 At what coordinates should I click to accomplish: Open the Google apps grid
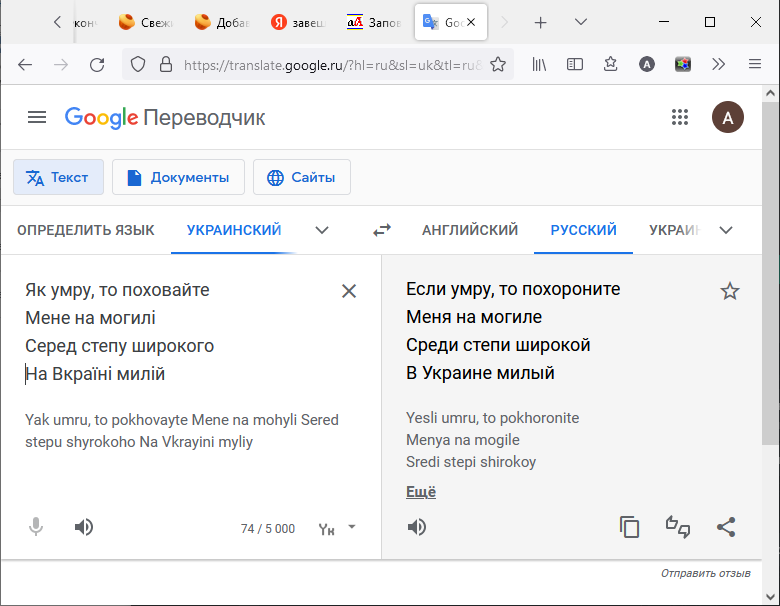[x=680, y=117]
